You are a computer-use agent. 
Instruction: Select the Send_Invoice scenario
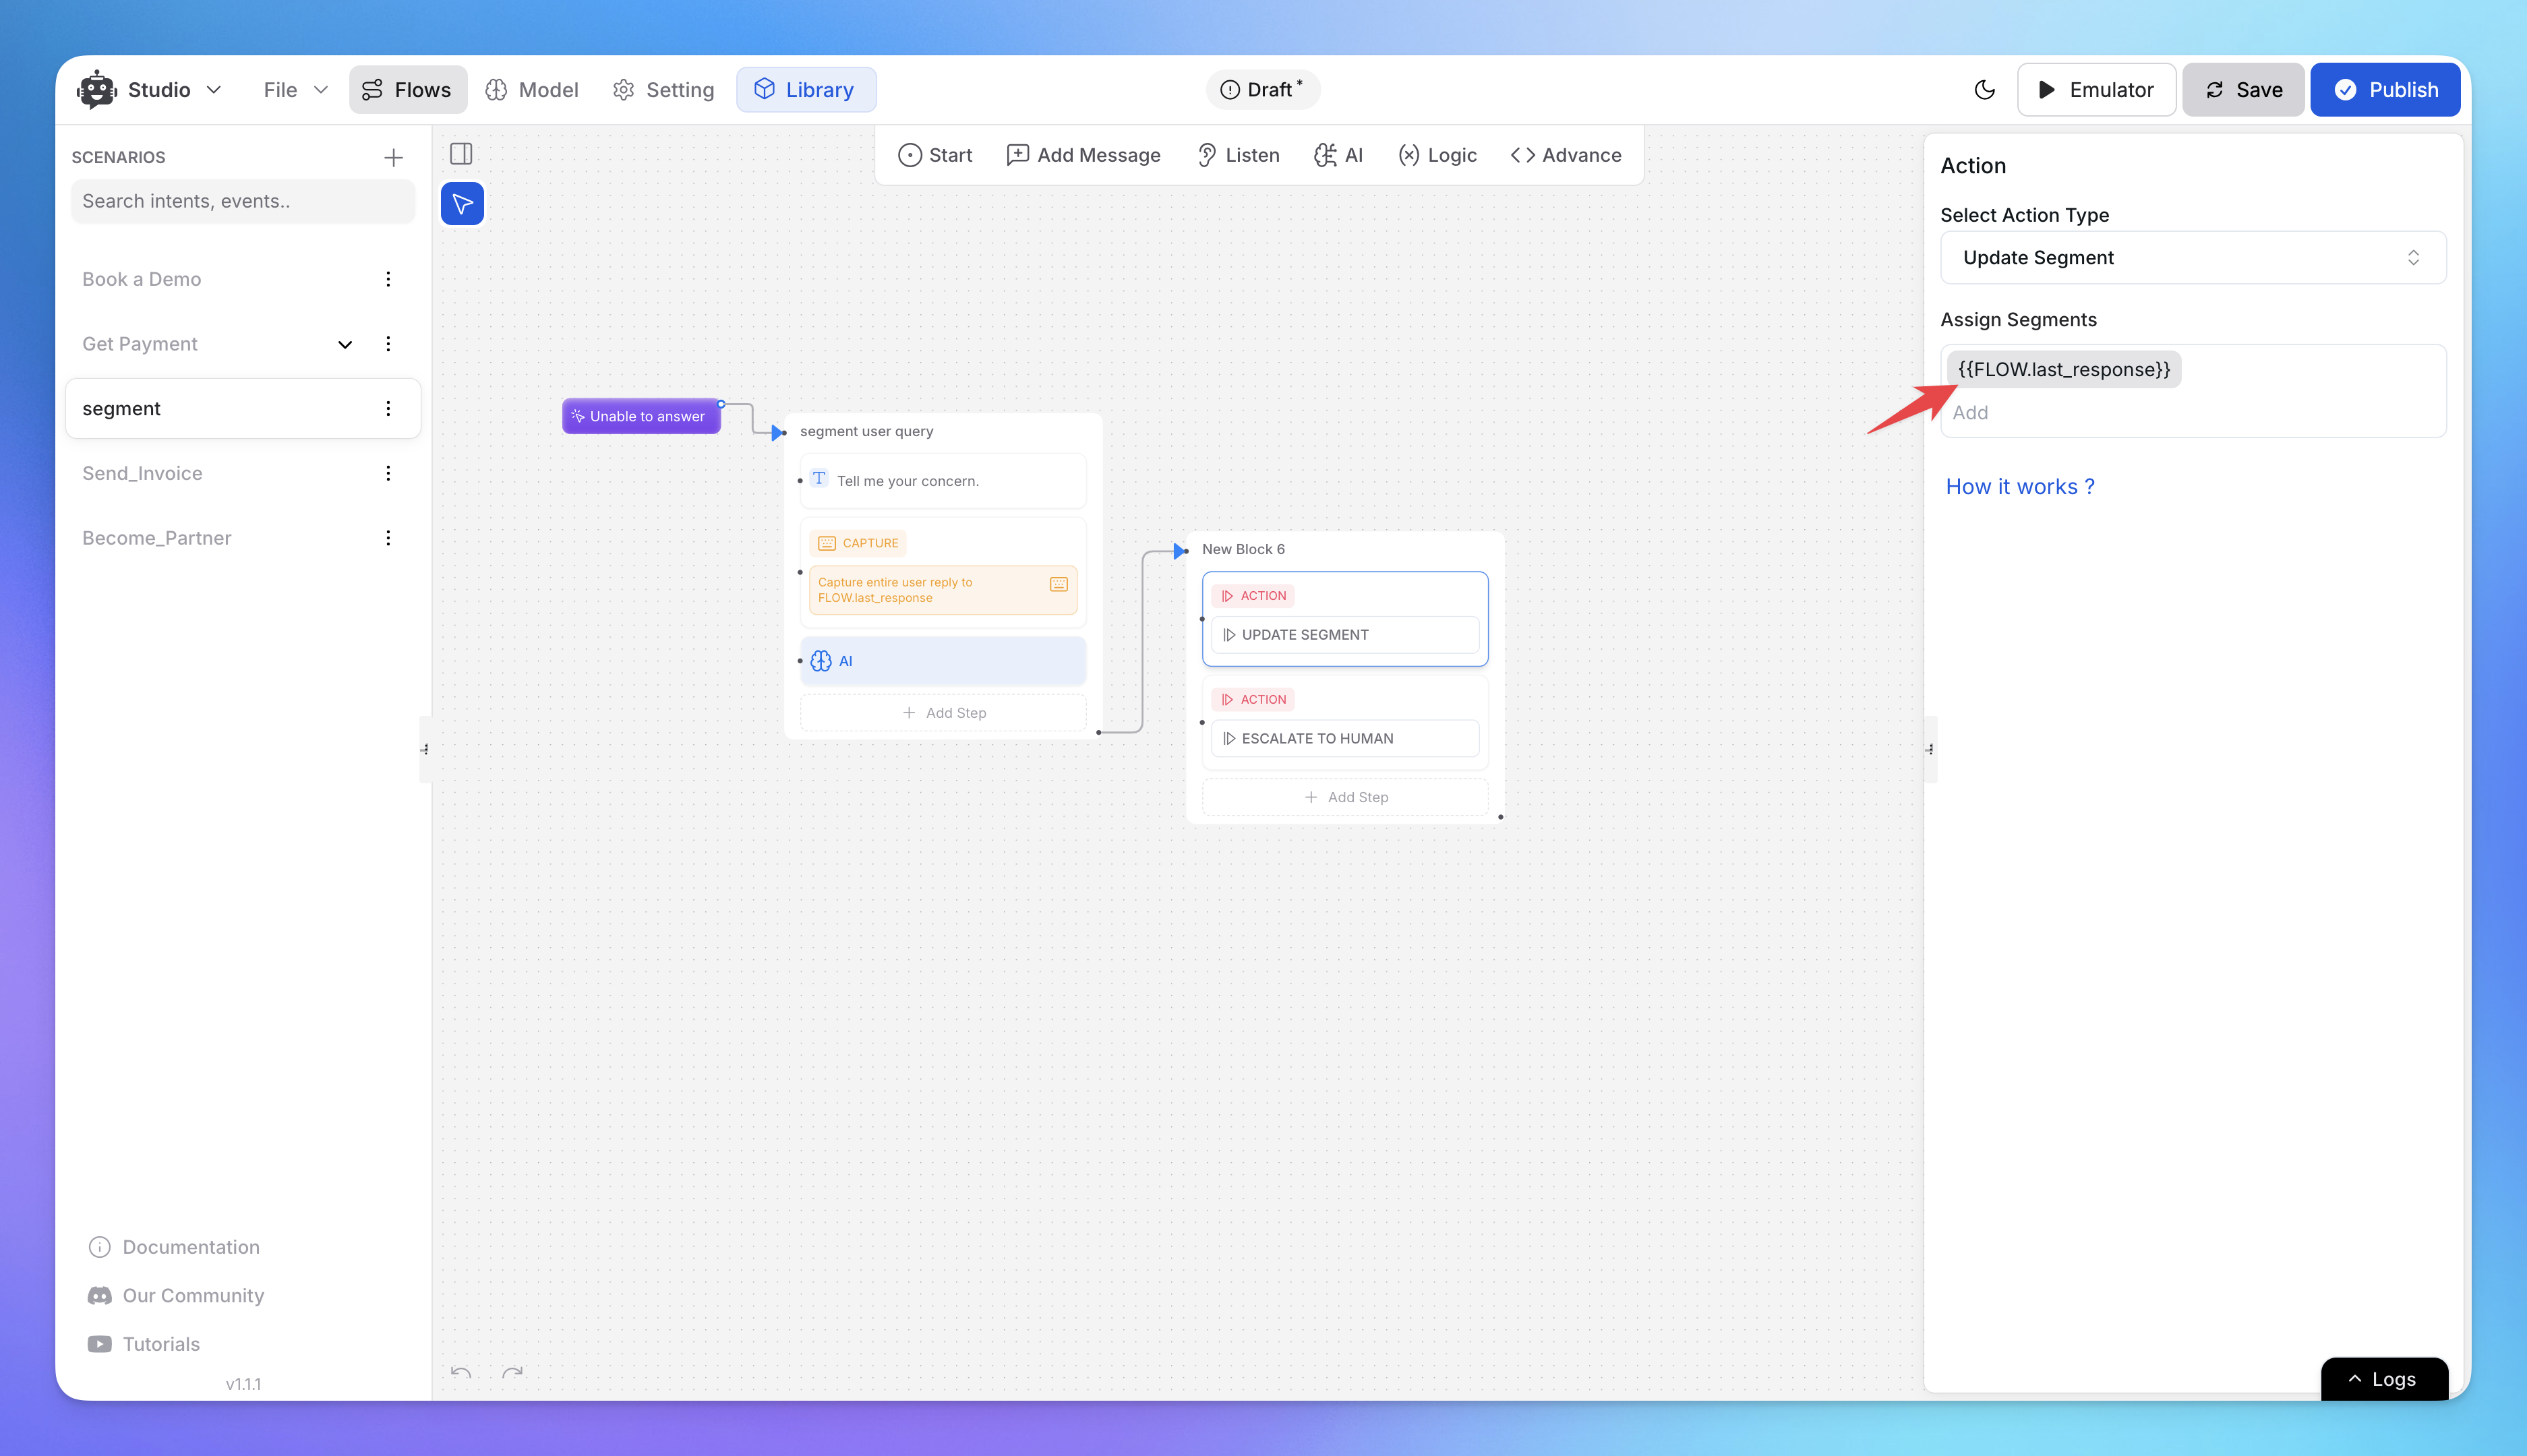[142, 473]
